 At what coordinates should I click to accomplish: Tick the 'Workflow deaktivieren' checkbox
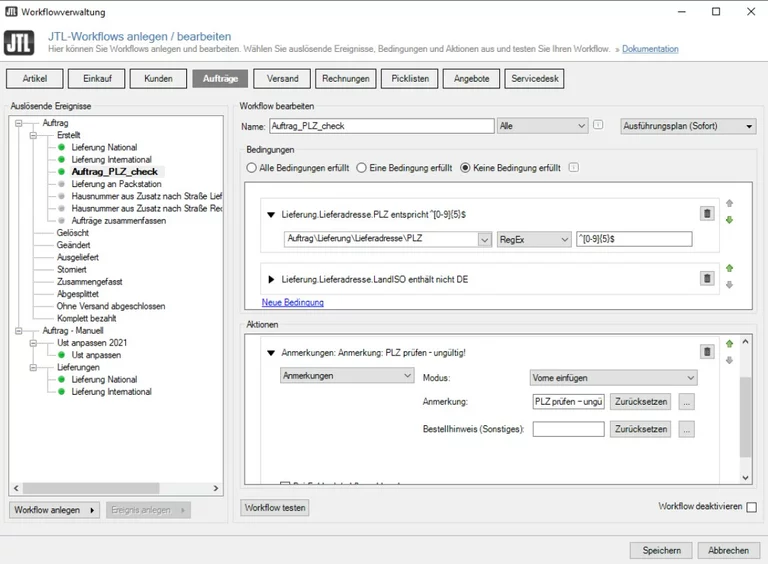[x=751, y=507]
